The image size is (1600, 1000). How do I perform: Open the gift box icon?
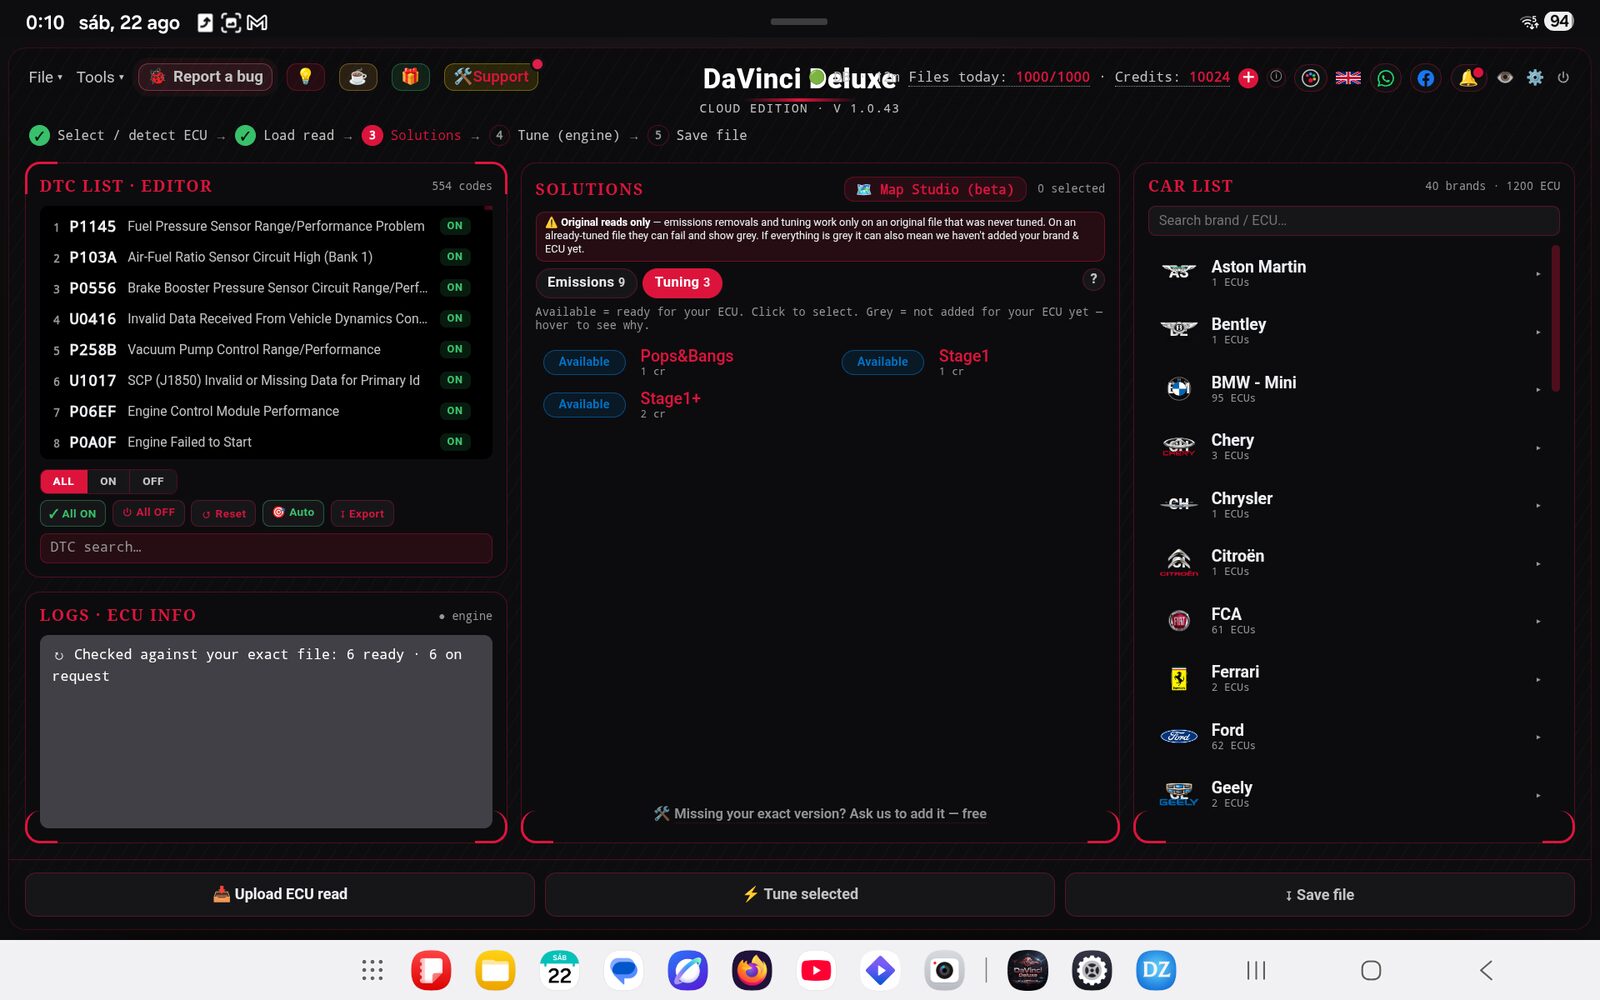tap(410, 77)
